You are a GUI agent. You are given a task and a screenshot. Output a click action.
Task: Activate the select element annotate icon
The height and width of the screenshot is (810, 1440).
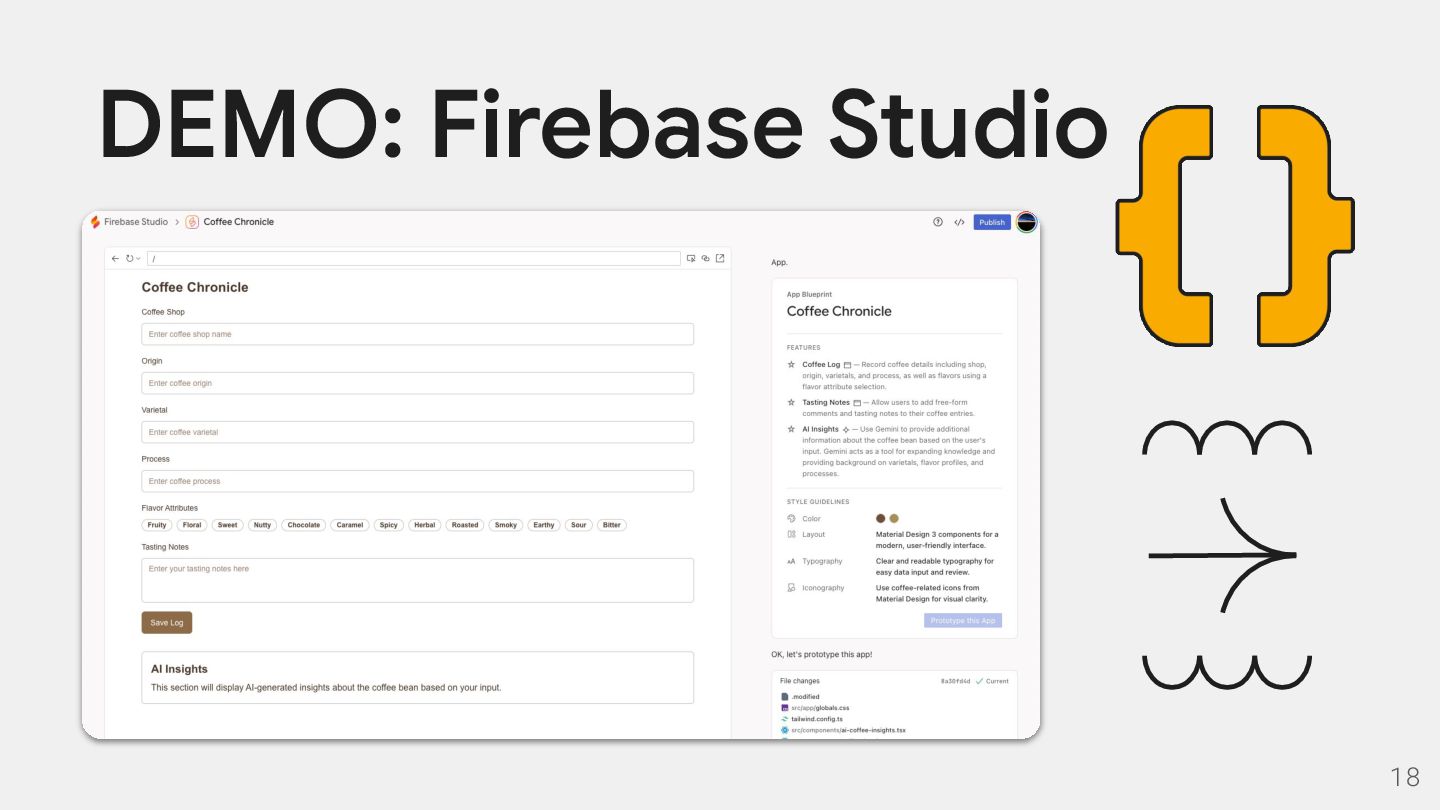click(x=690, y=258)
